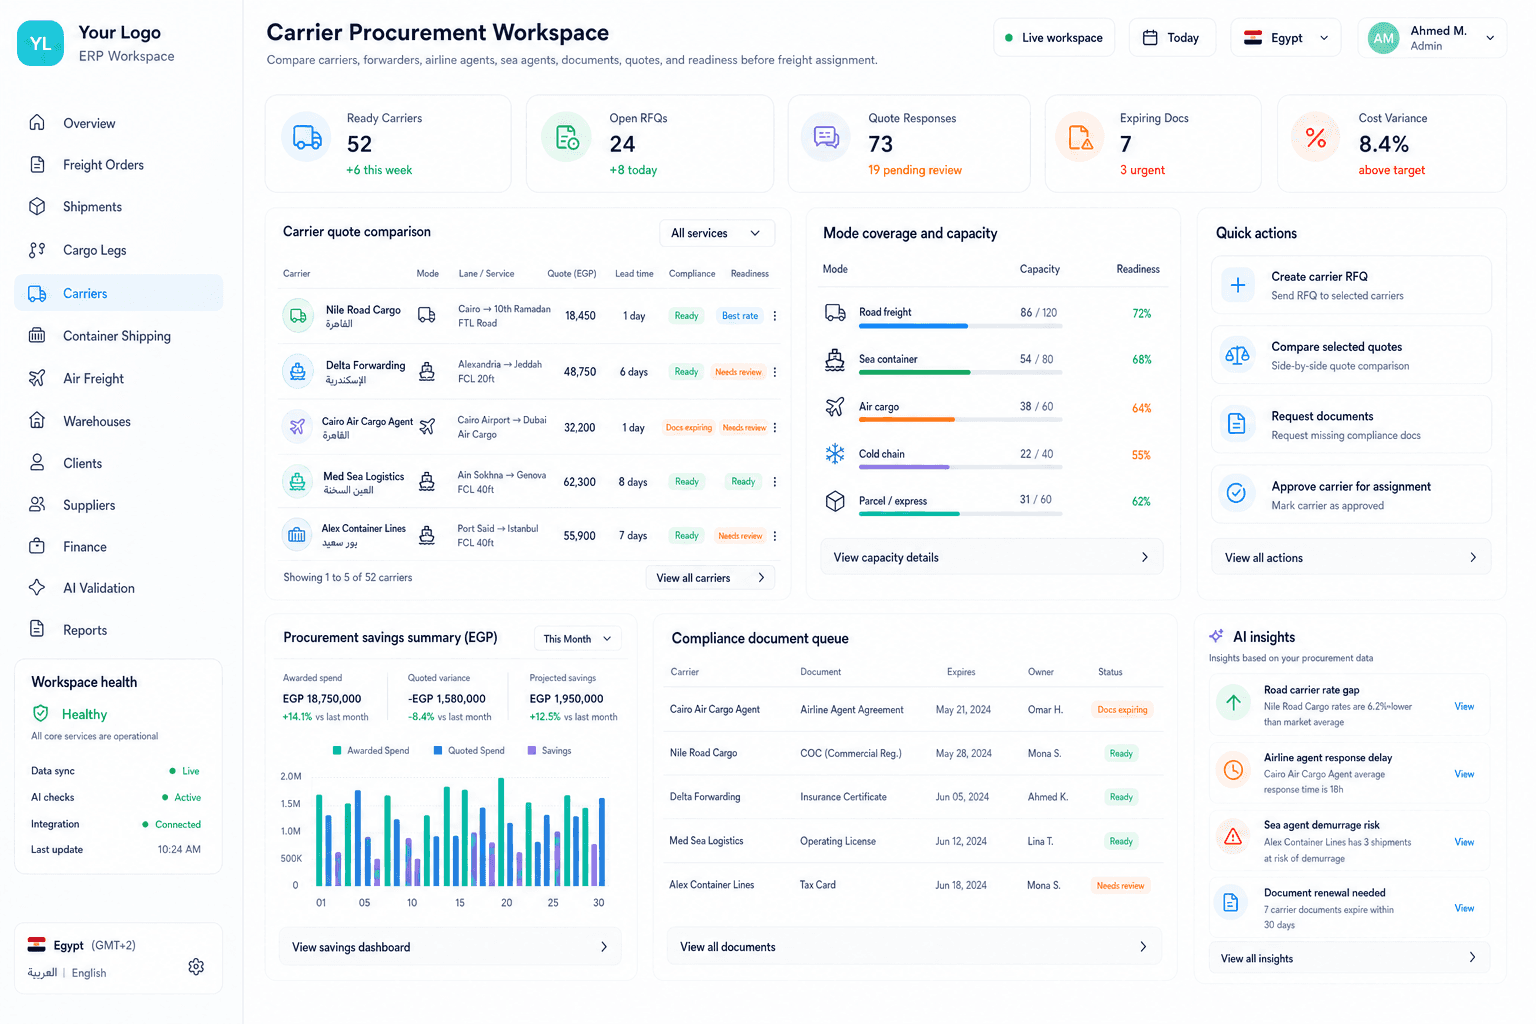The width and height of the screenshot is (1536, 1024).
Task: Open Air Freight in sidebar
Action: (119, 378)
